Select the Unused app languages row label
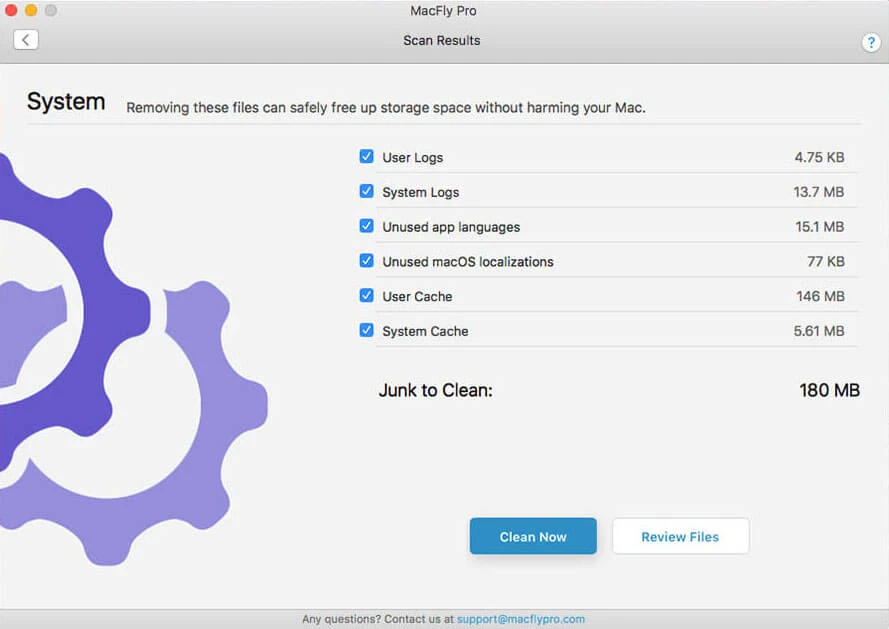This screenshot has width=889, height=629. tap(451, 227)
